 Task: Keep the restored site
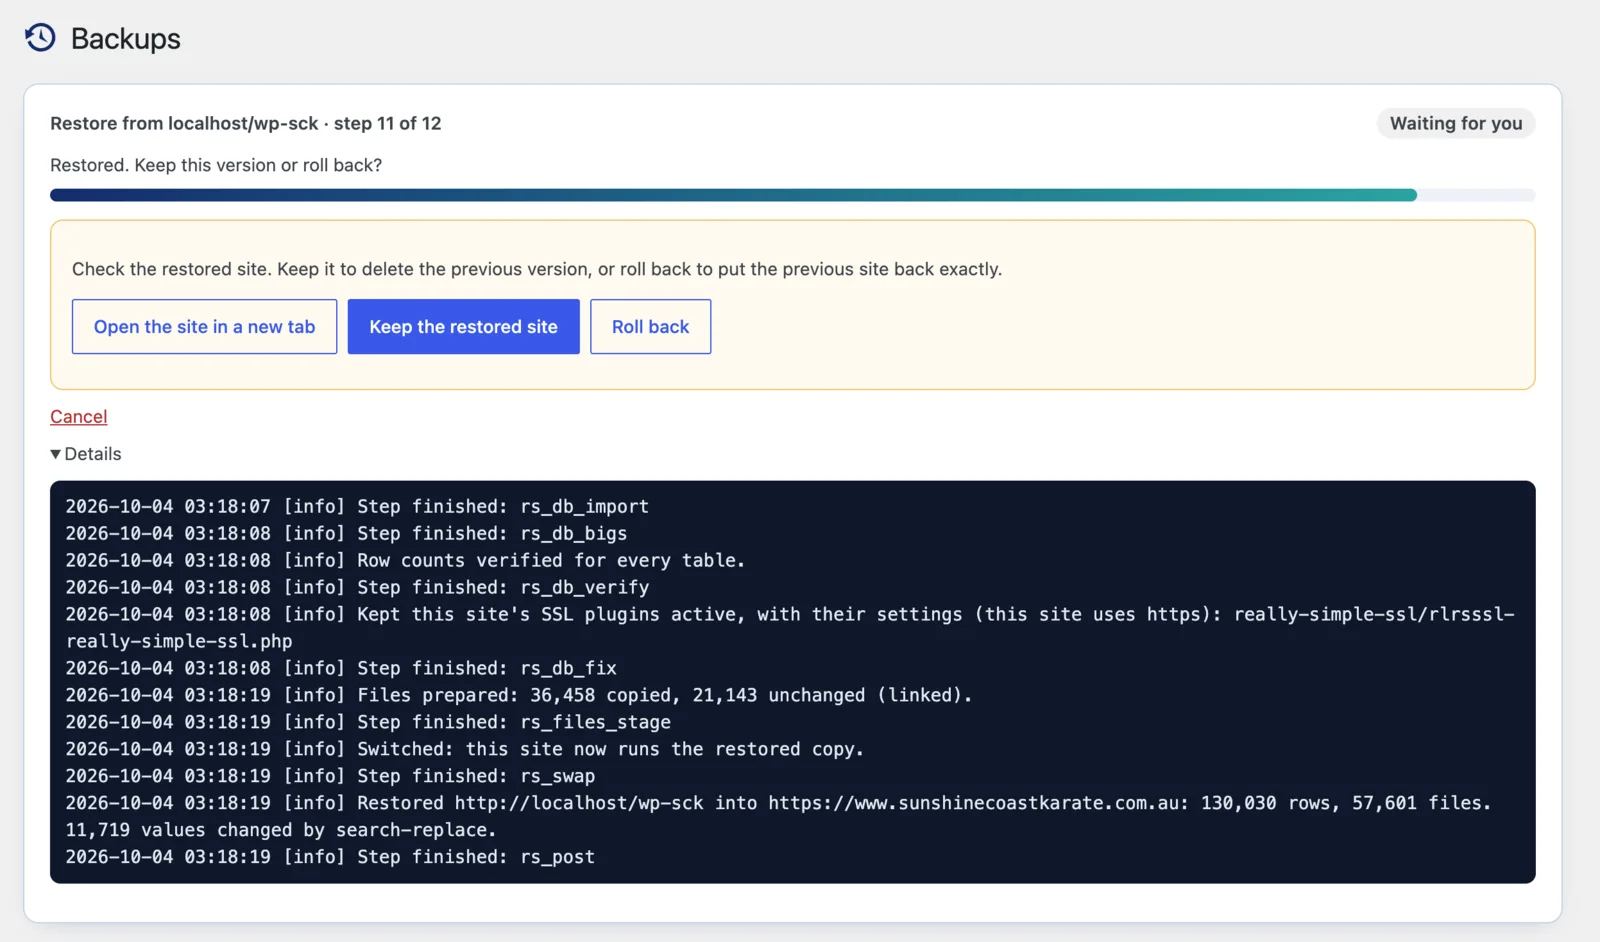[463, 326]
